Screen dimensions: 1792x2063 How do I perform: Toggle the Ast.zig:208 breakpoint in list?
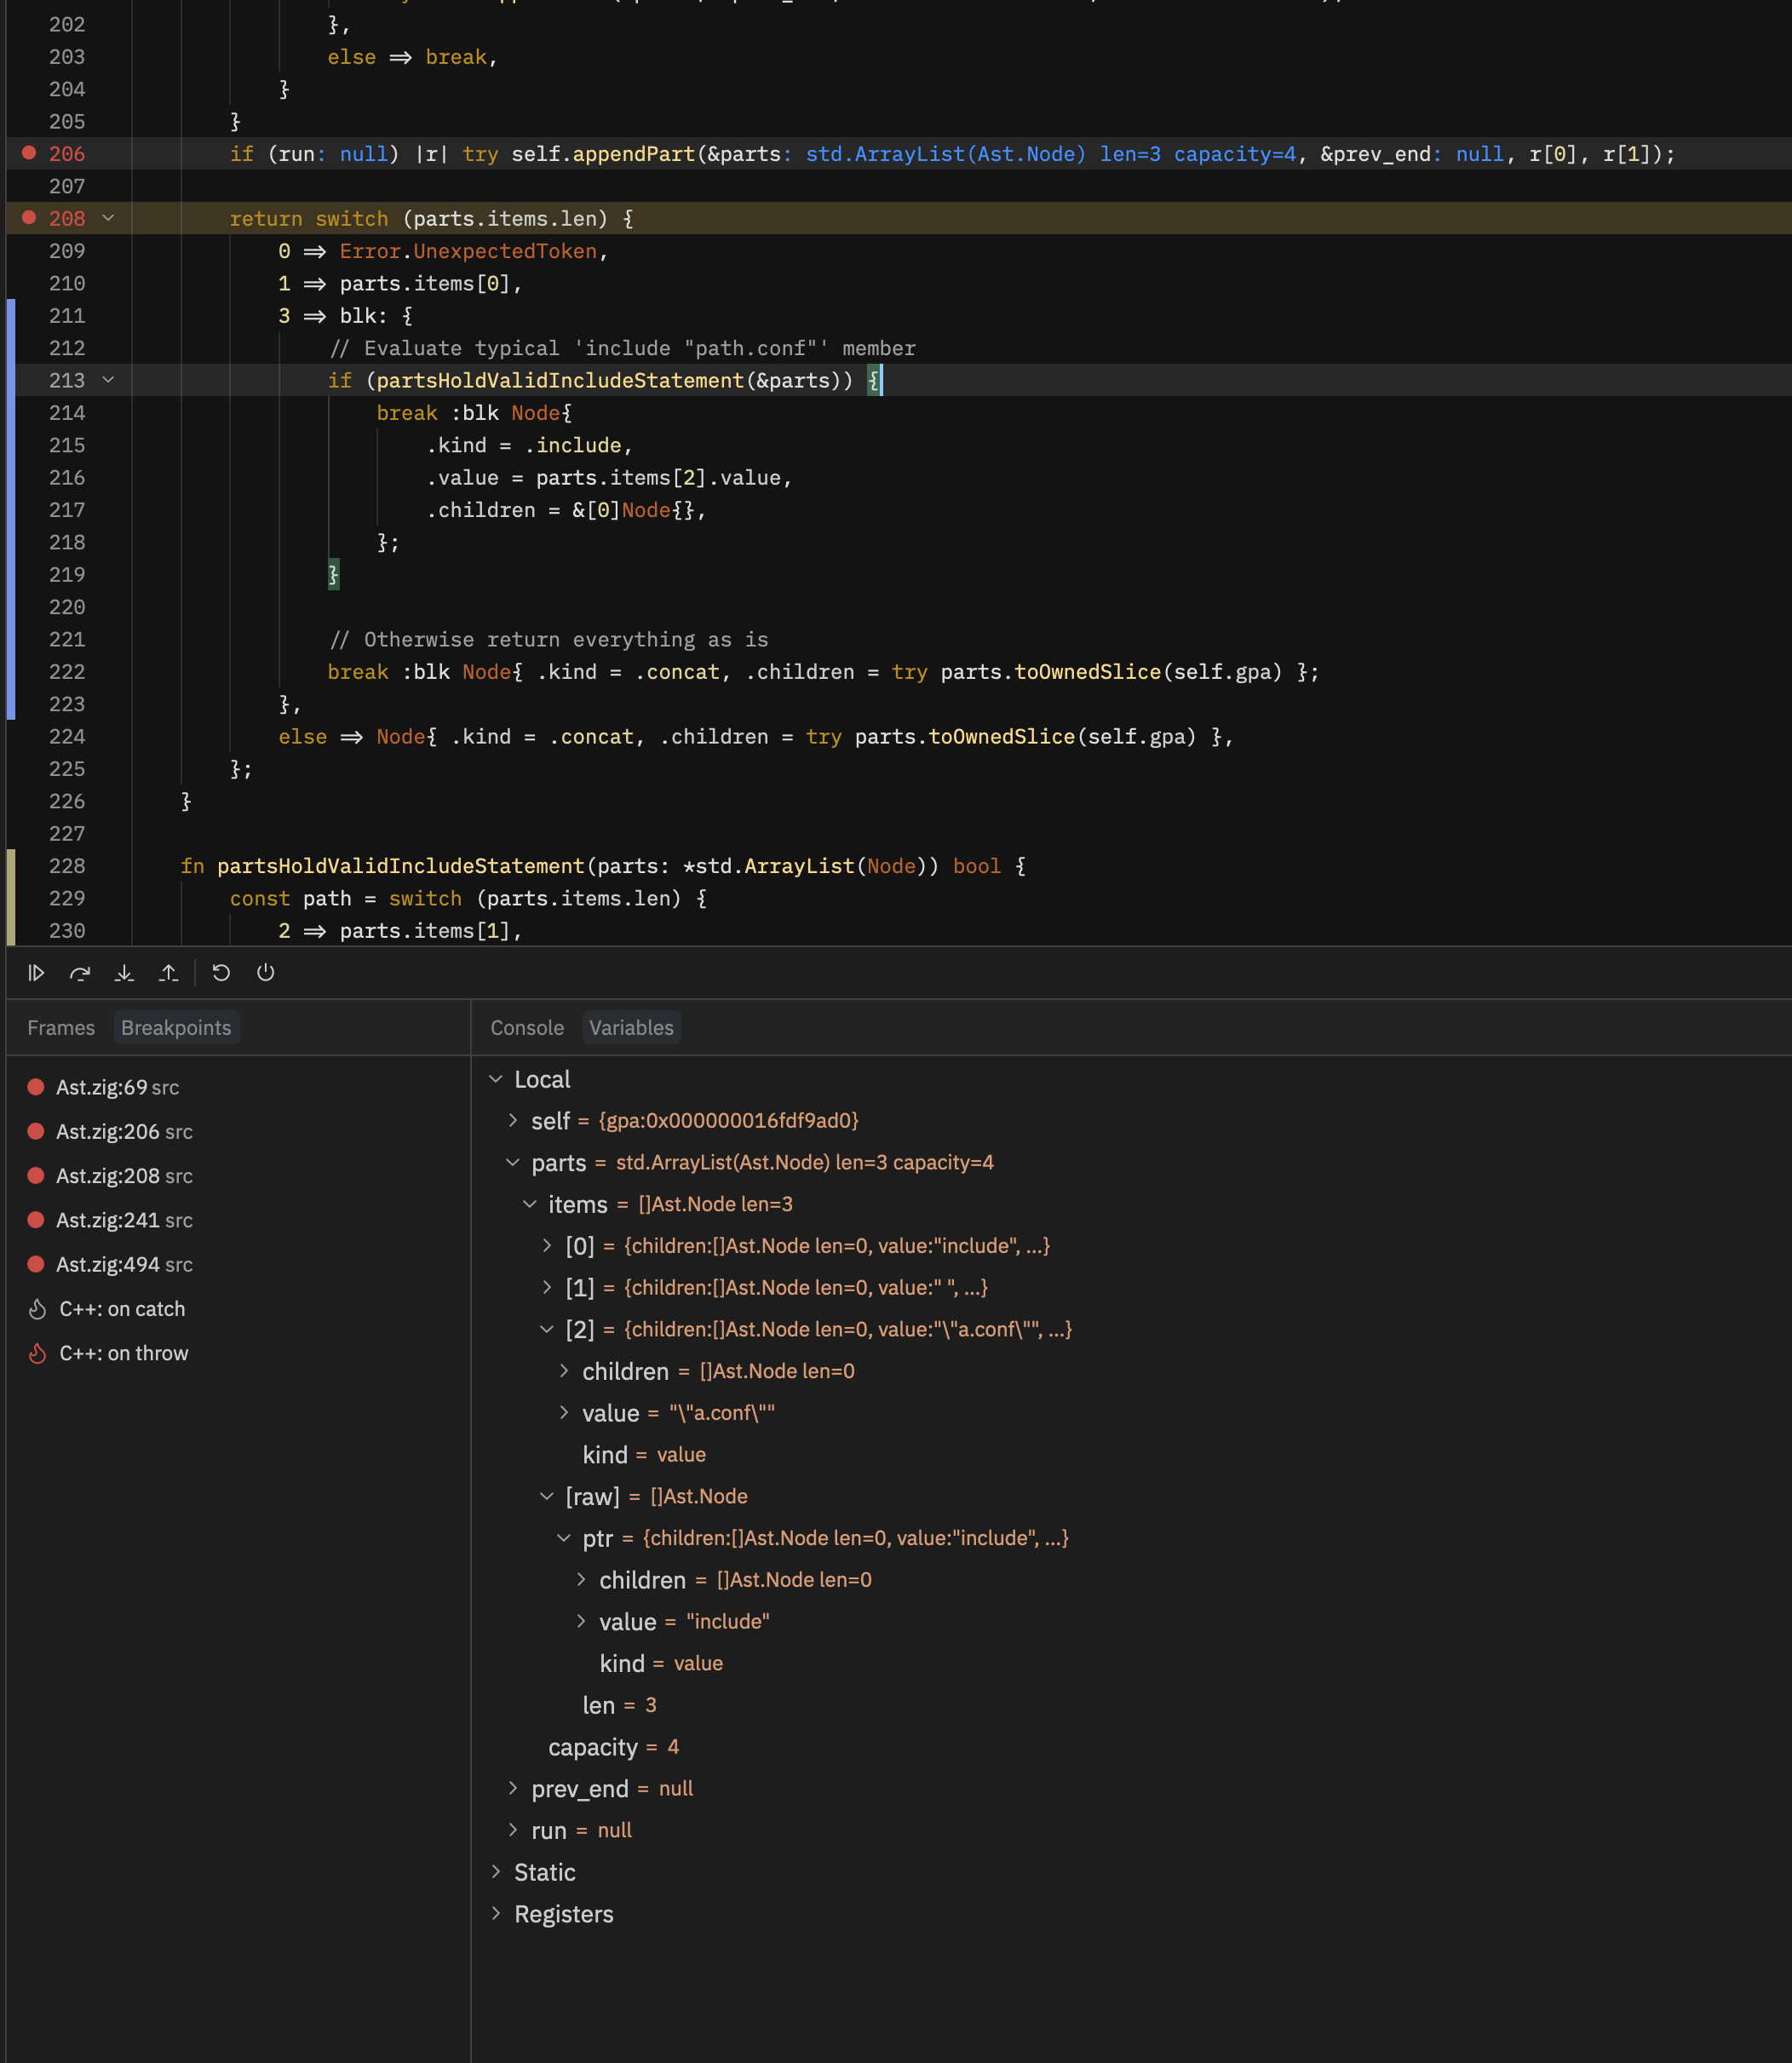[36, 1176]
